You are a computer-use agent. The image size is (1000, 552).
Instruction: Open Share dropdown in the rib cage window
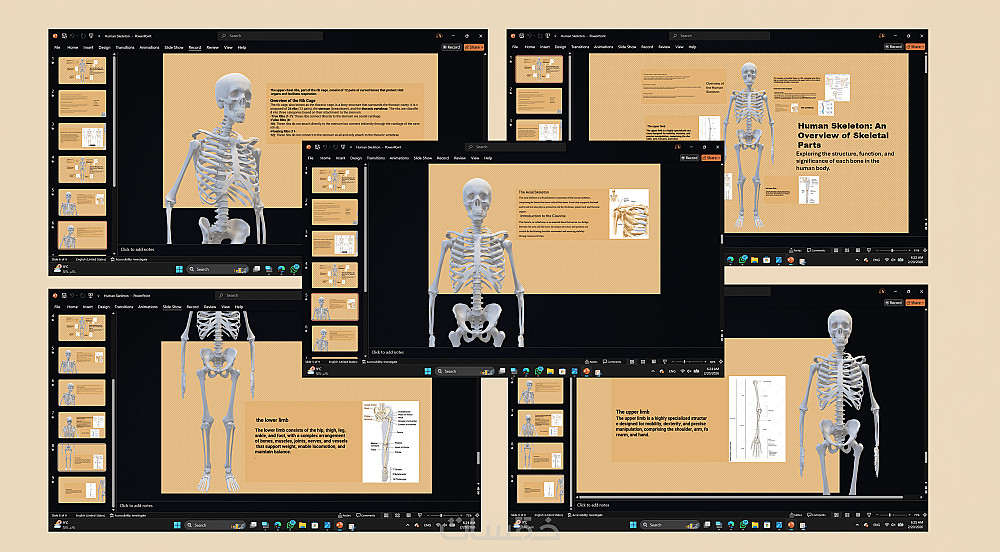(474, 47)
